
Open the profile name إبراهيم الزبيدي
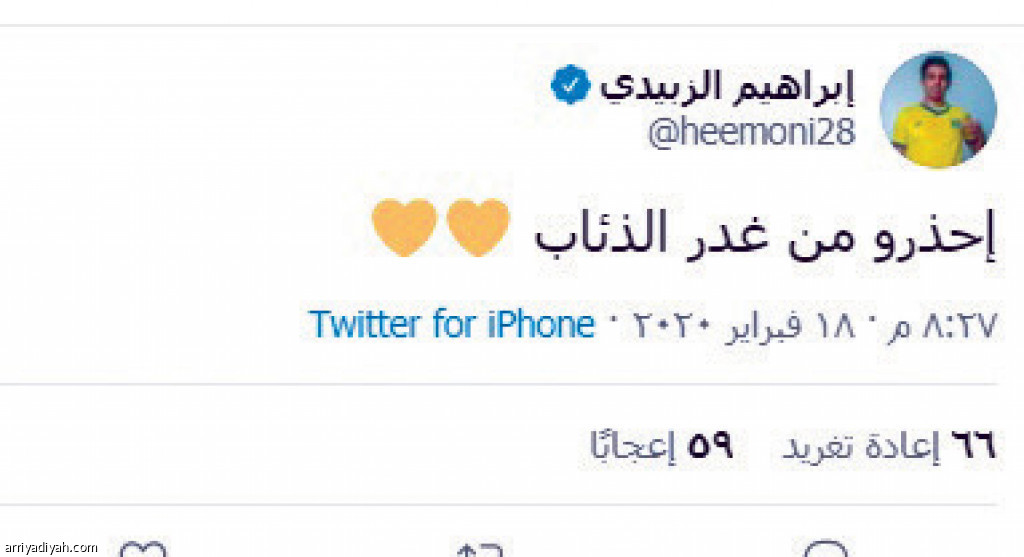click(727, 87)
